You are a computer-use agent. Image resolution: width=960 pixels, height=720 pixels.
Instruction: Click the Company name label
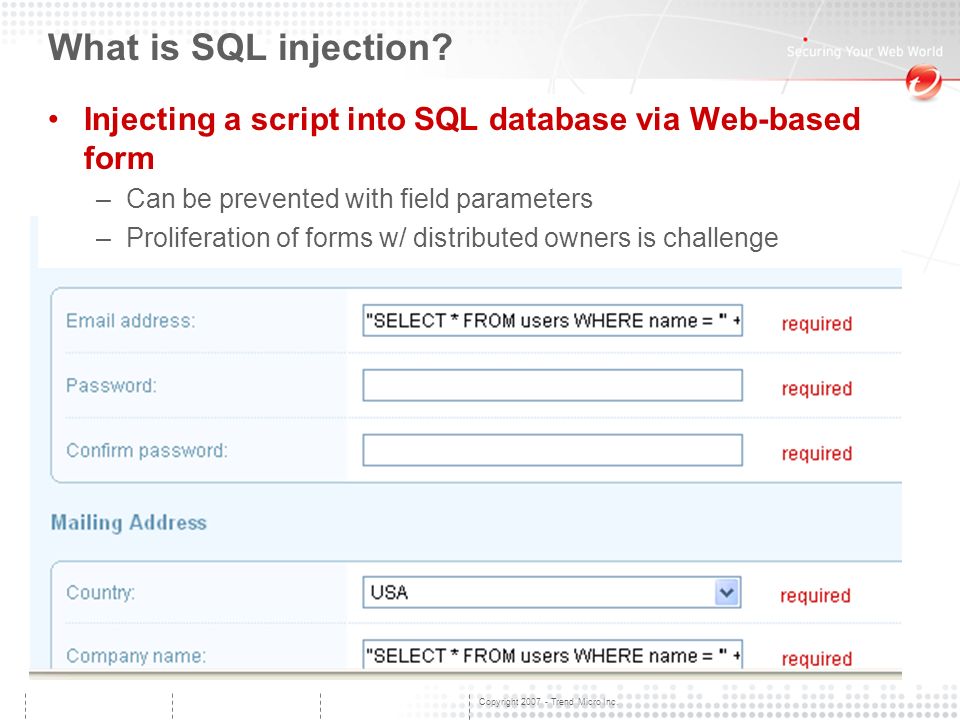click(x=136, y=656)
